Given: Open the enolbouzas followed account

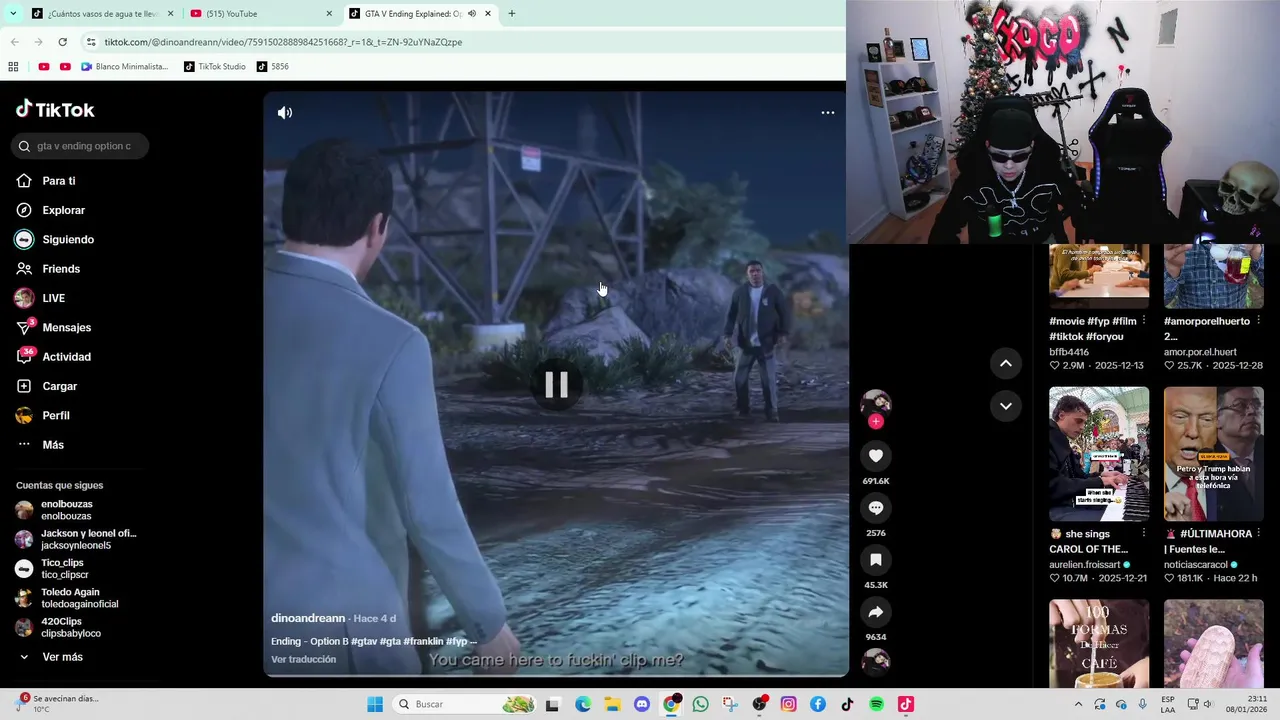Looking at the screenshot, I should click(x=66, y=510).
